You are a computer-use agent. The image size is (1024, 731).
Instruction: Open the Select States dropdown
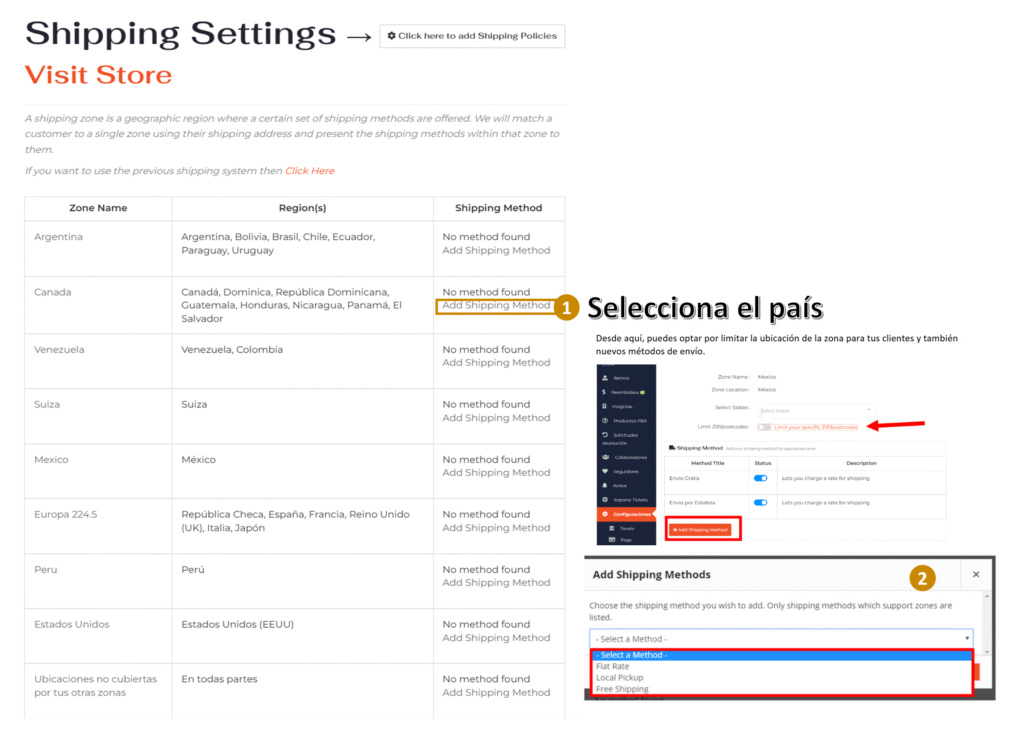817,410
